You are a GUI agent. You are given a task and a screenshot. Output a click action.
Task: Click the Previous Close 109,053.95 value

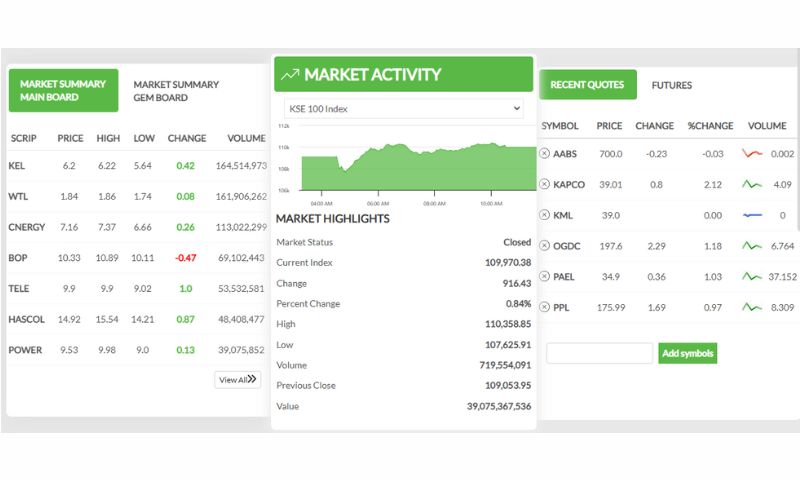[508, 385]
